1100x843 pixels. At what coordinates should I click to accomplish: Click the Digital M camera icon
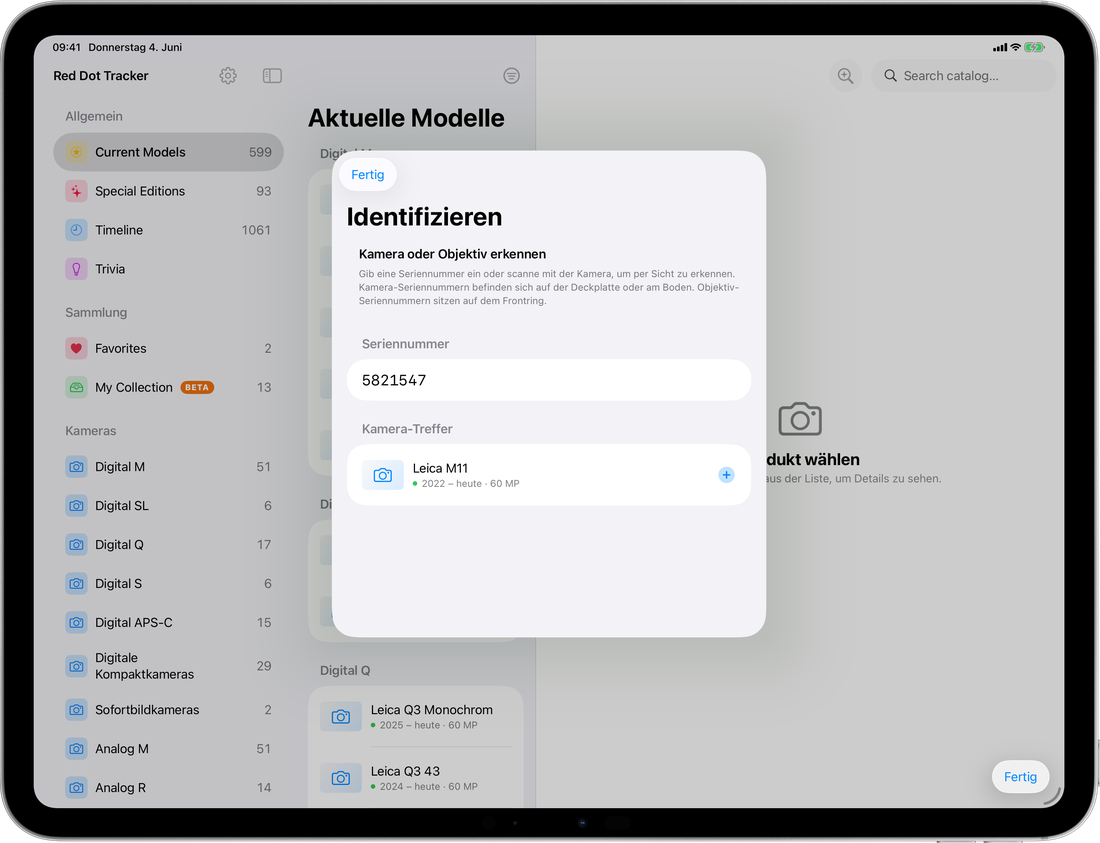76,466
